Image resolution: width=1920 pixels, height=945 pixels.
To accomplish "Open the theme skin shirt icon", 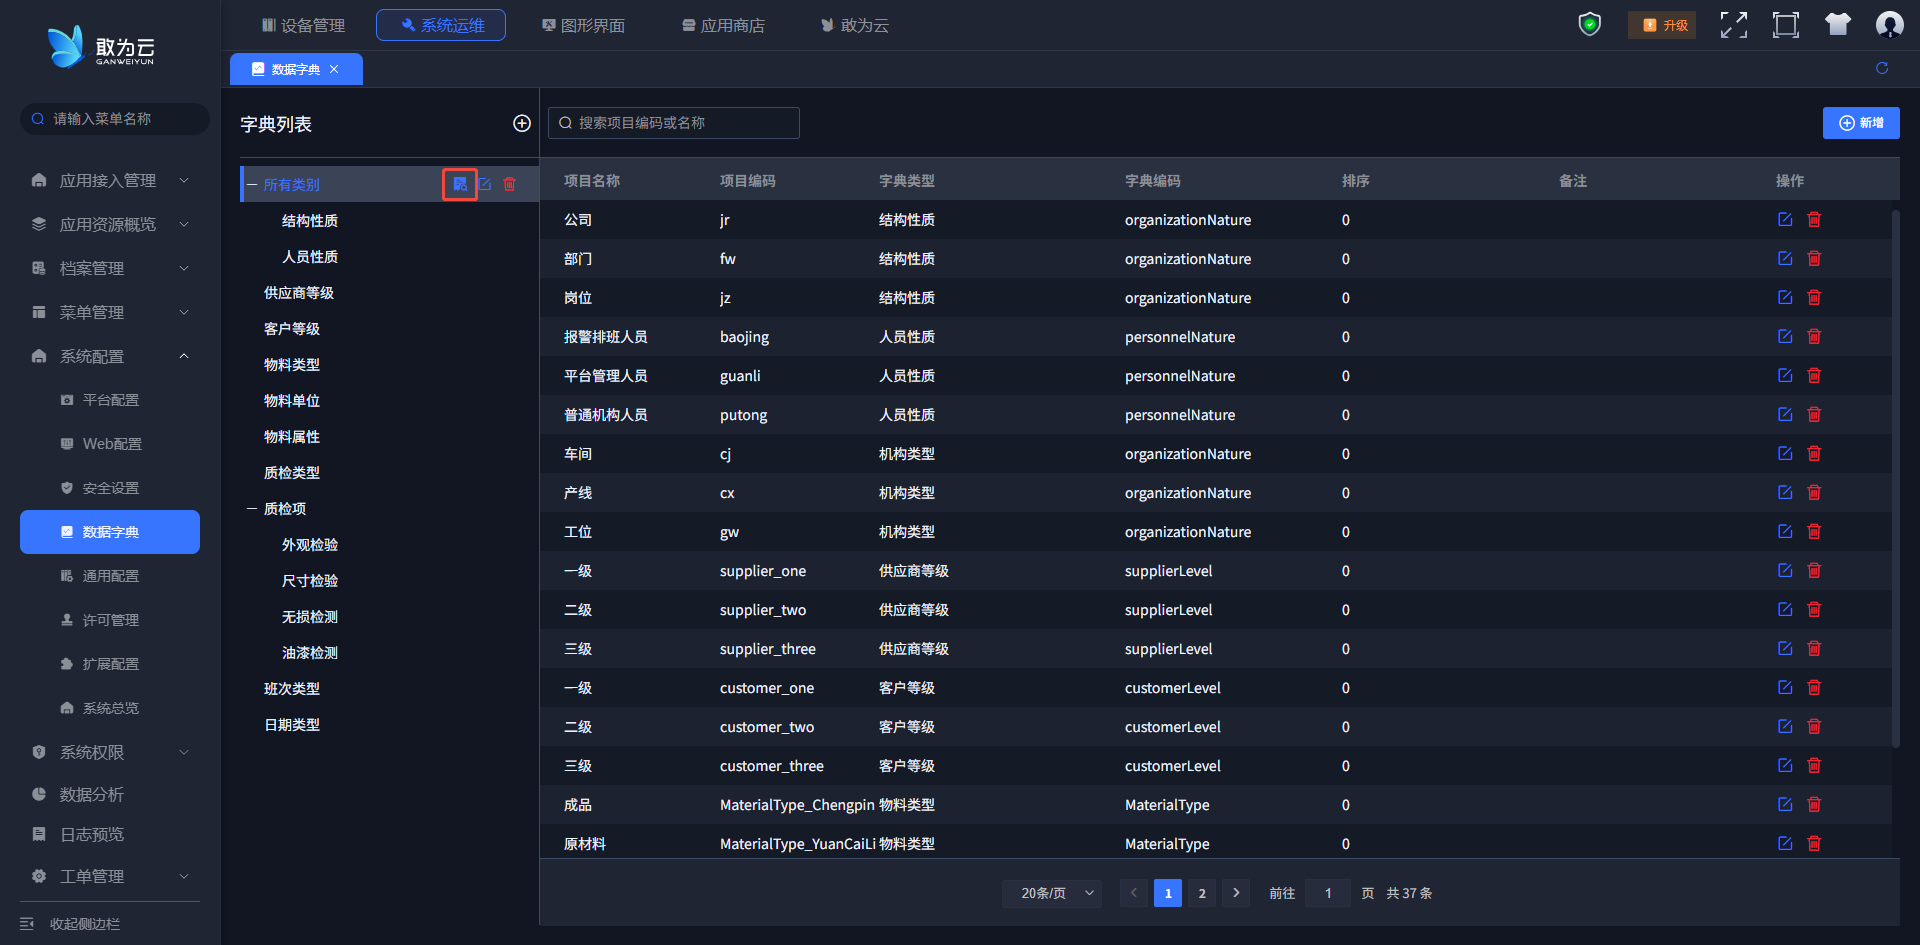I will [x=1837, y=24].
